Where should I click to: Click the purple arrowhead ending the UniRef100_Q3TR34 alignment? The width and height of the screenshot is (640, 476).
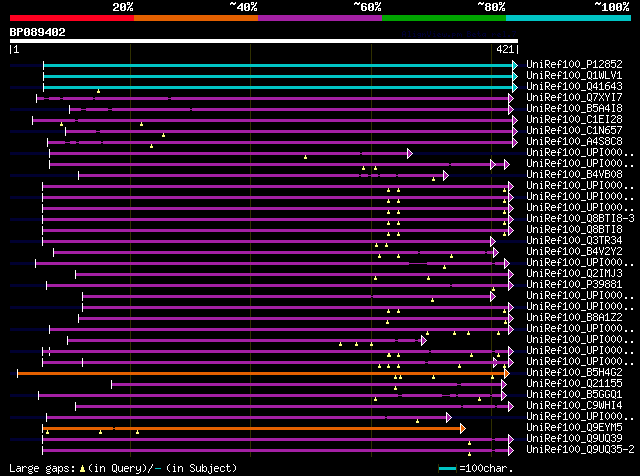(x=493, y=242)
